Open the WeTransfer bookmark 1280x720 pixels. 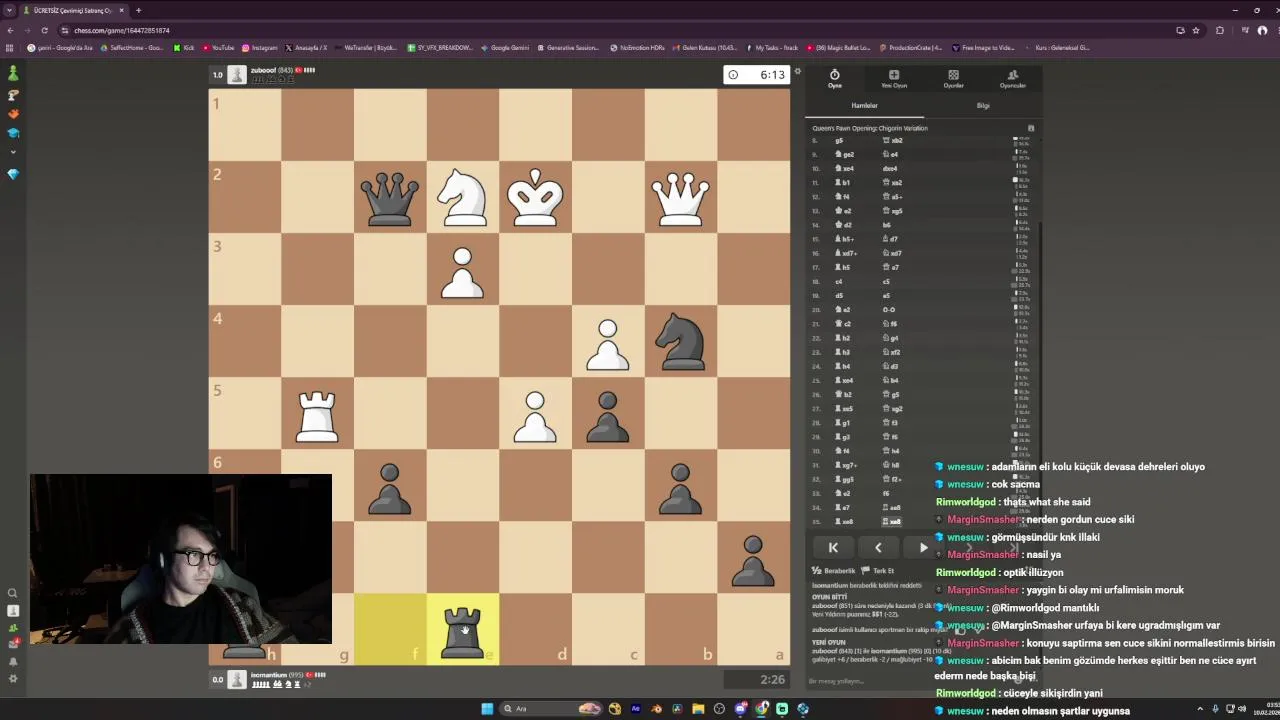[366, 47]
